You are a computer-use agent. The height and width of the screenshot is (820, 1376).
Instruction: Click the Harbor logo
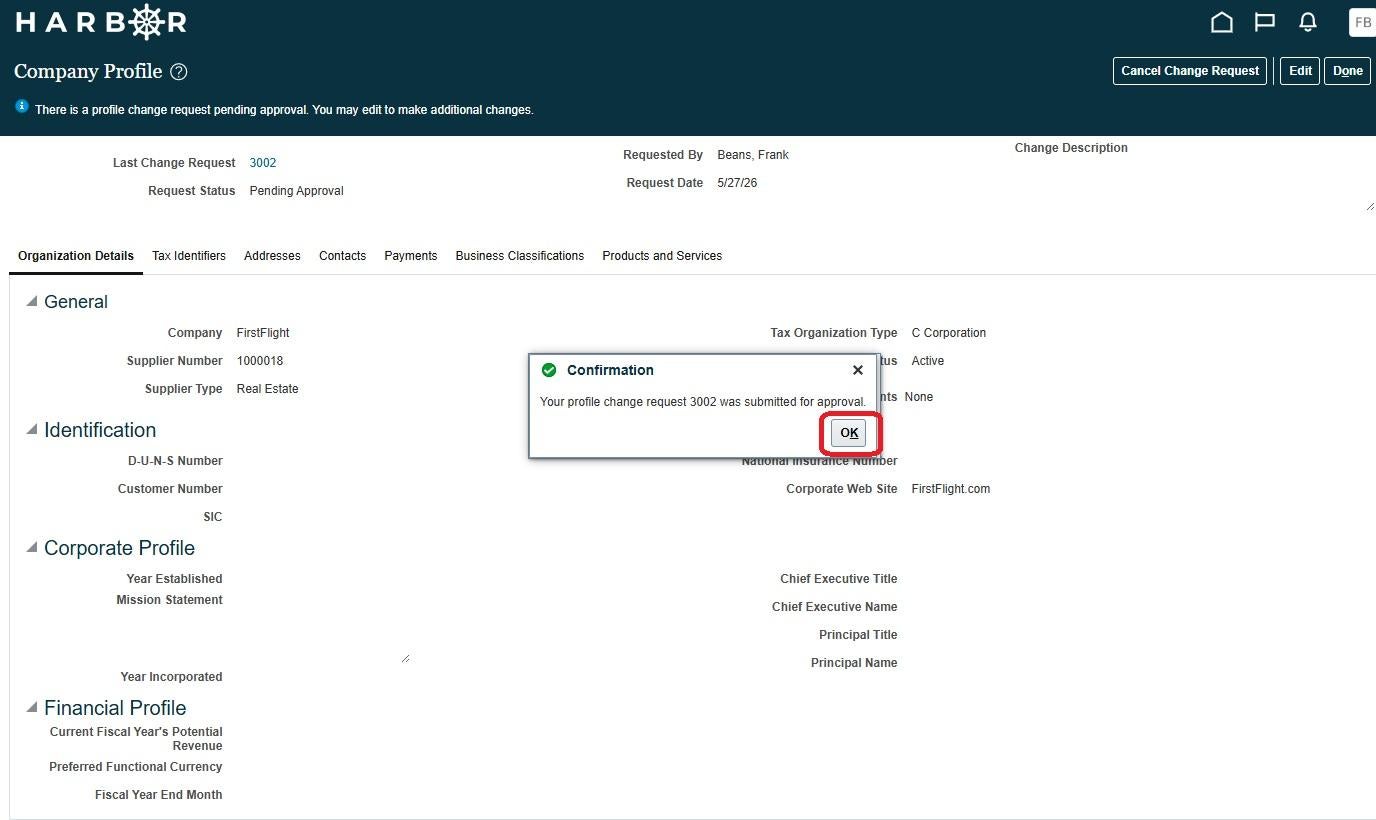101,22
